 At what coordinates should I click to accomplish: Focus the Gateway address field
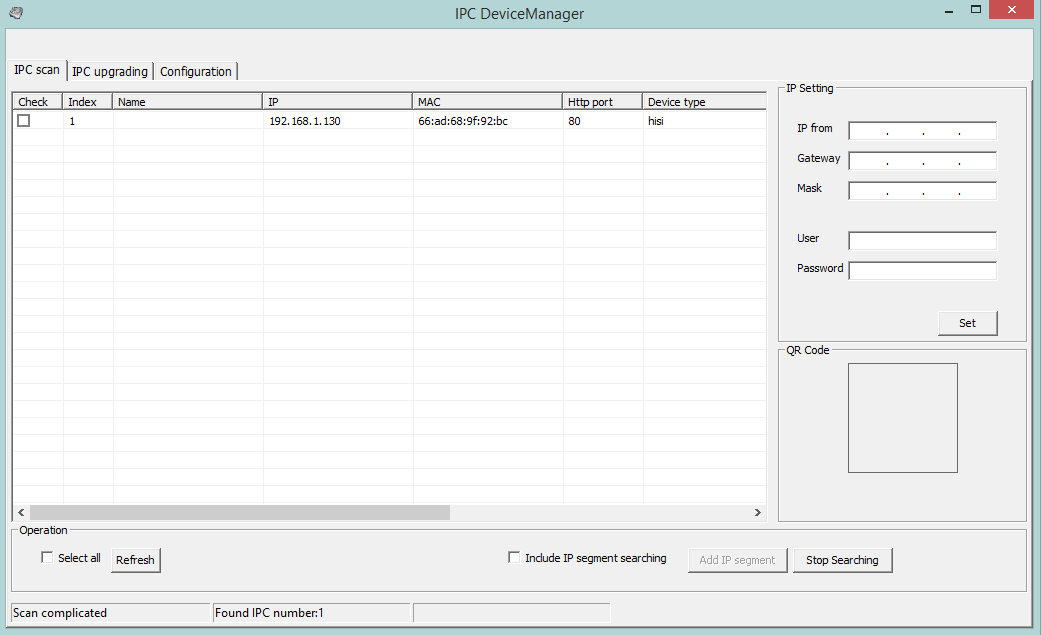coord(922,161)
